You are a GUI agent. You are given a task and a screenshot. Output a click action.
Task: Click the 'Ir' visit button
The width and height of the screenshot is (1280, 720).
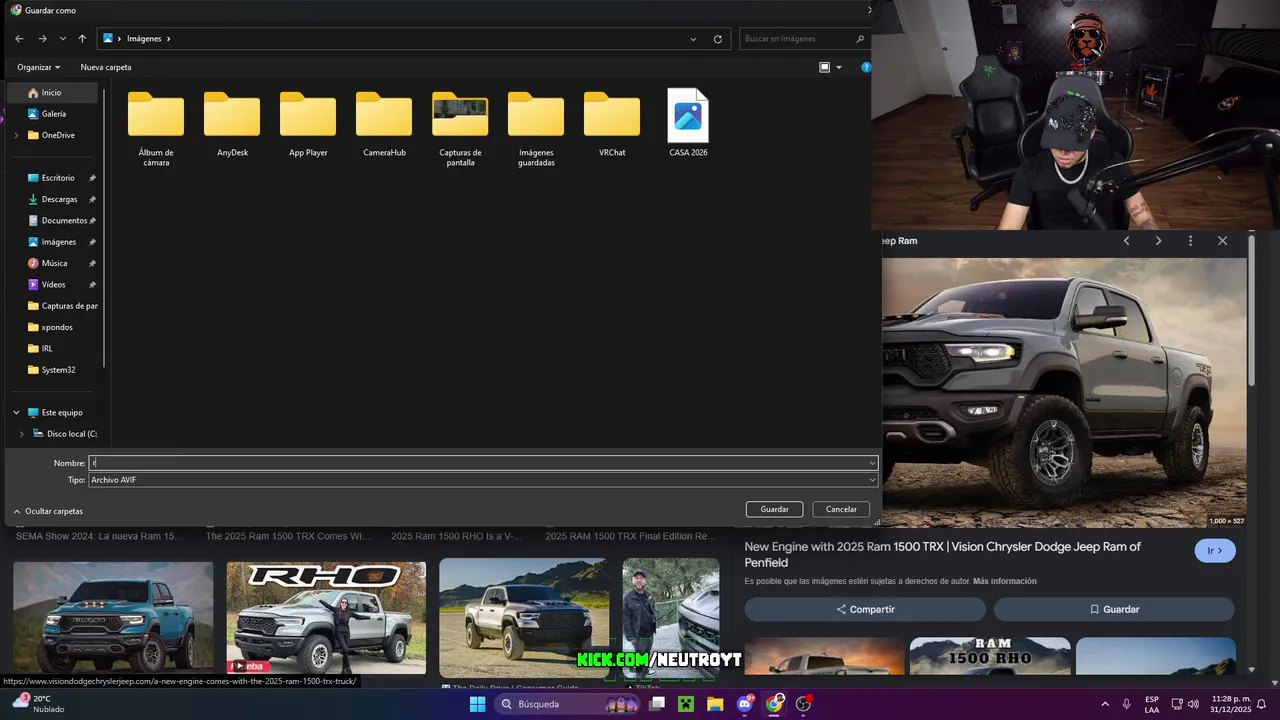click(x=1215, y=550)
